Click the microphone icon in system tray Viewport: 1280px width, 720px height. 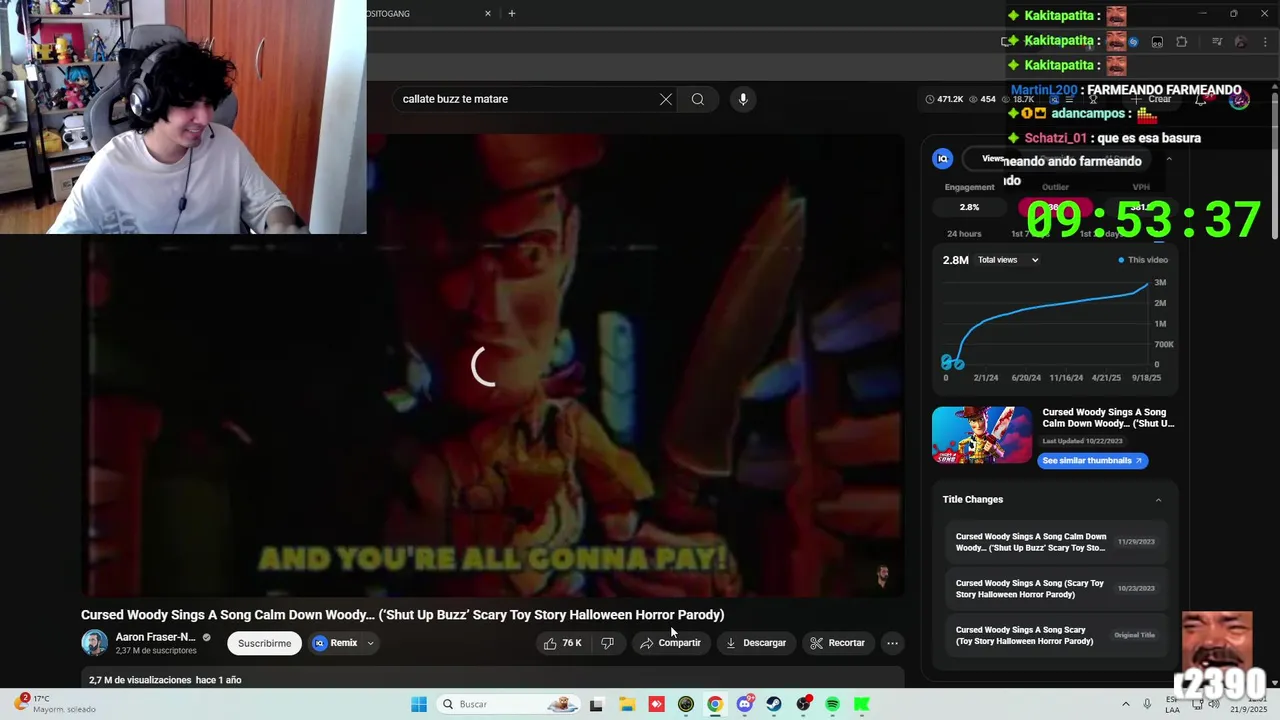(x=1147, y=704)
